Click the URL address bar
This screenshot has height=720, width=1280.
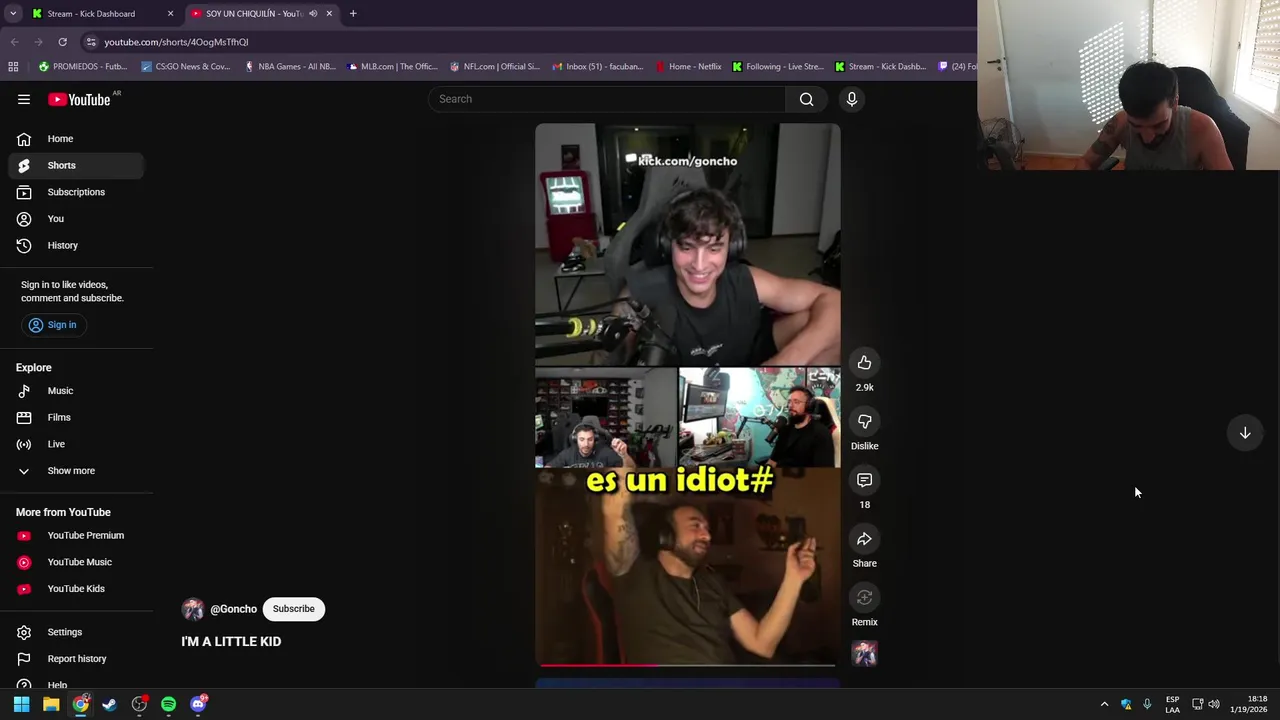tap(530, 42)
